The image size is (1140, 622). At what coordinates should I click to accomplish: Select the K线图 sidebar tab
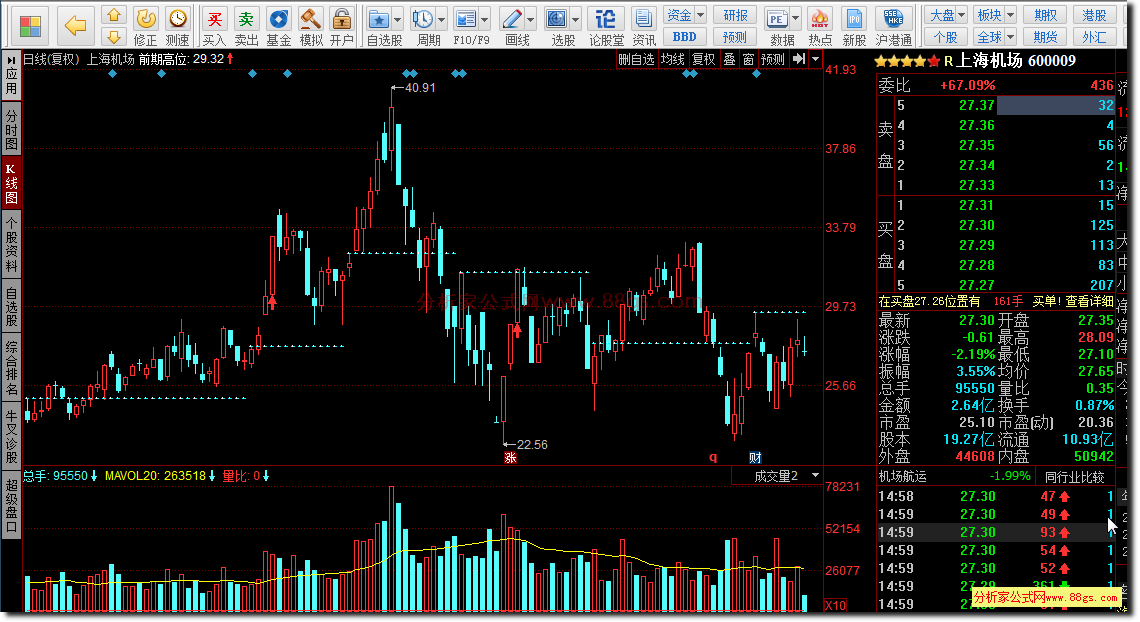click(11, 182)
